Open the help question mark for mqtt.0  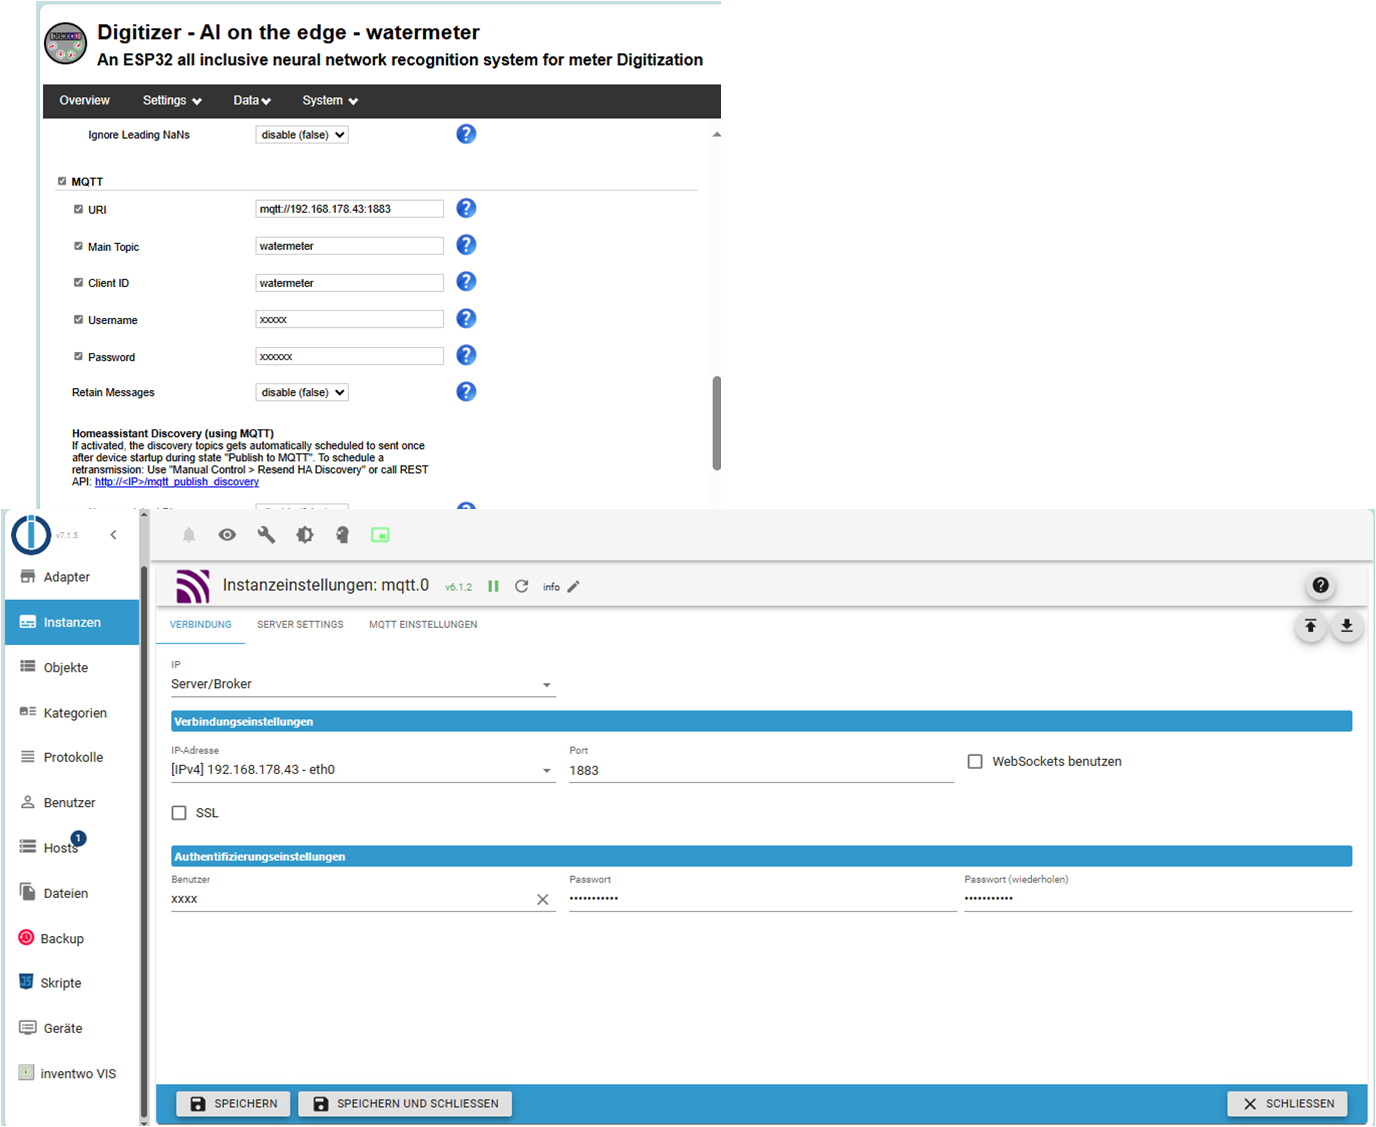(x=1320, y=586)
